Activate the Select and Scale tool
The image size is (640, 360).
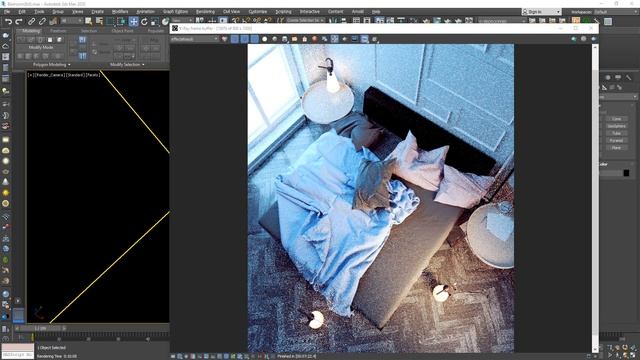tap(155, 21)
